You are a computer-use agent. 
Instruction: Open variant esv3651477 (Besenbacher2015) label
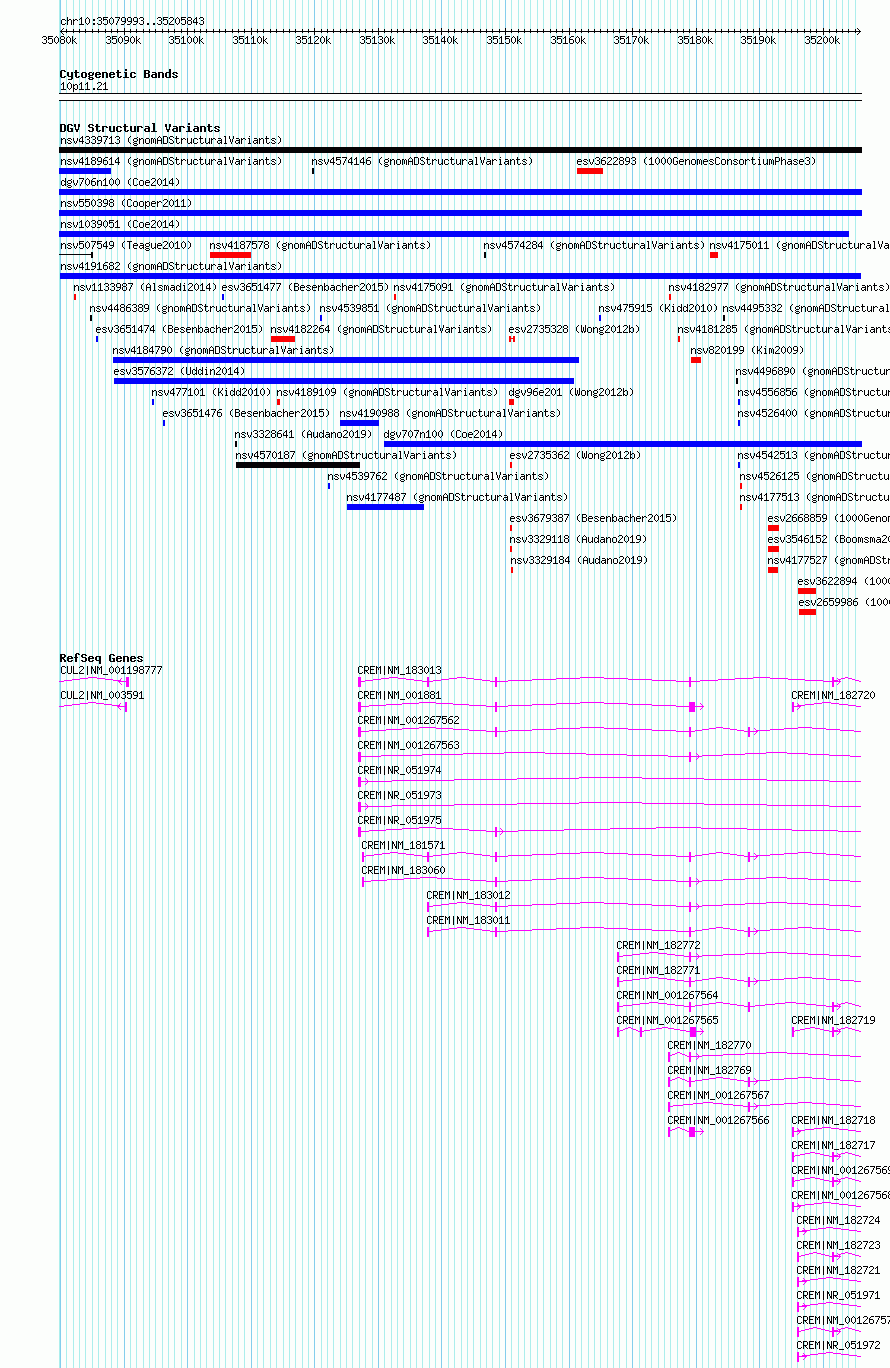(305, 287)
